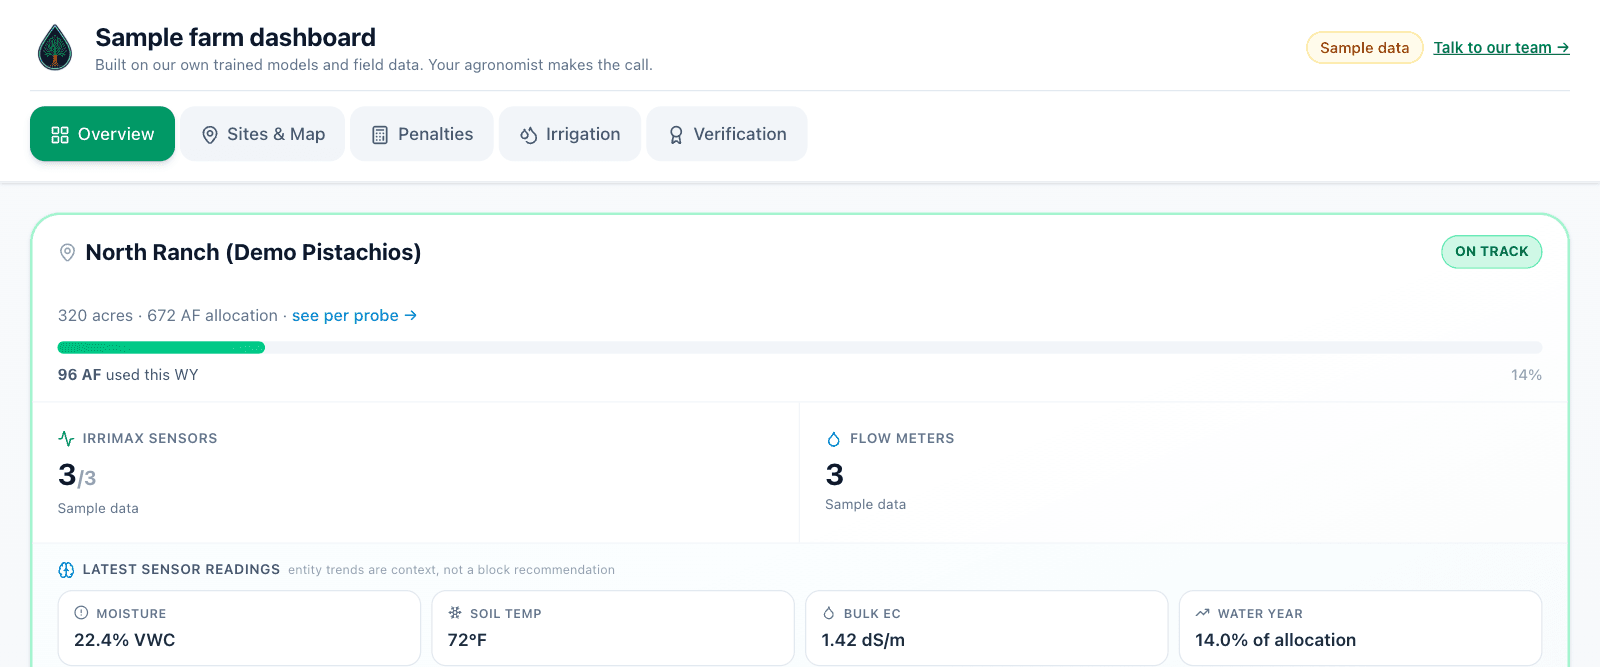Click the entity trends are context note
Viewport: 1600px width, 667px height.
[x=451, y=570]
